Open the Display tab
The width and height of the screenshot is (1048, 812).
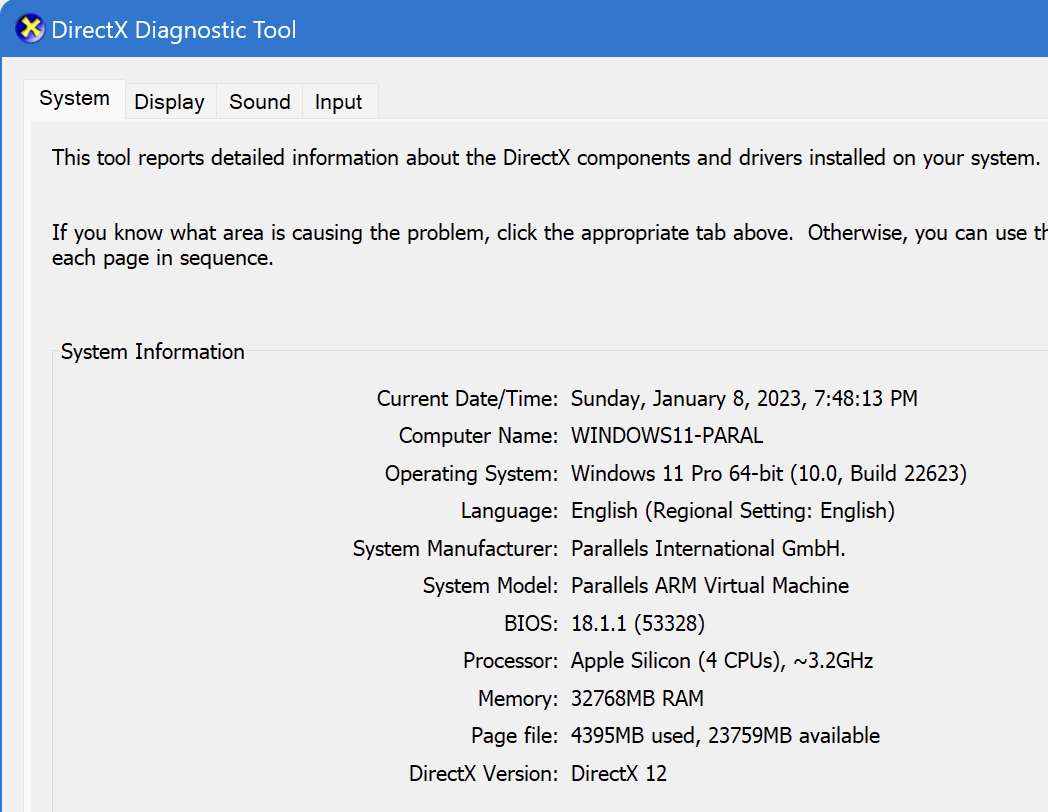coord(170,102)
